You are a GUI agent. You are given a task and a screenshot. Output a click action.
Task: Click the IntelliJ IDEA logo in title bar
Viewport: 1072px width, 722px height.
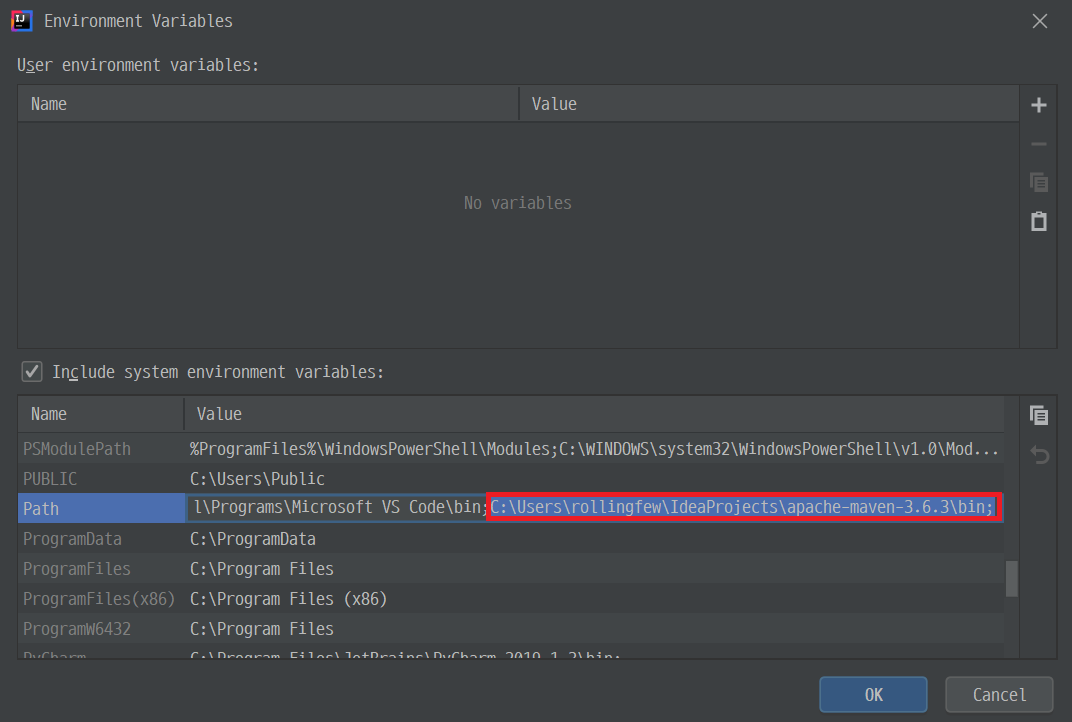point(22,21)
